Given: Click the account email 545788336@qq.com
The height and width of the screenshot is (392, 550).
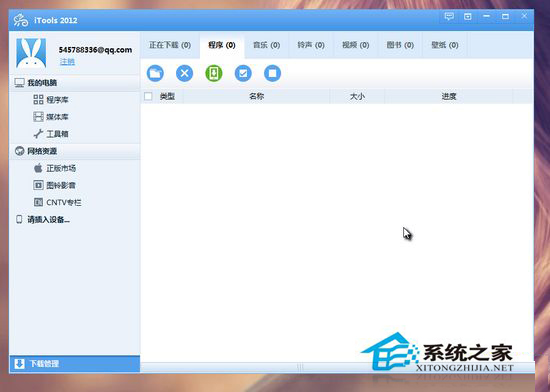Looking at the screenshot, I should [95, 50].
